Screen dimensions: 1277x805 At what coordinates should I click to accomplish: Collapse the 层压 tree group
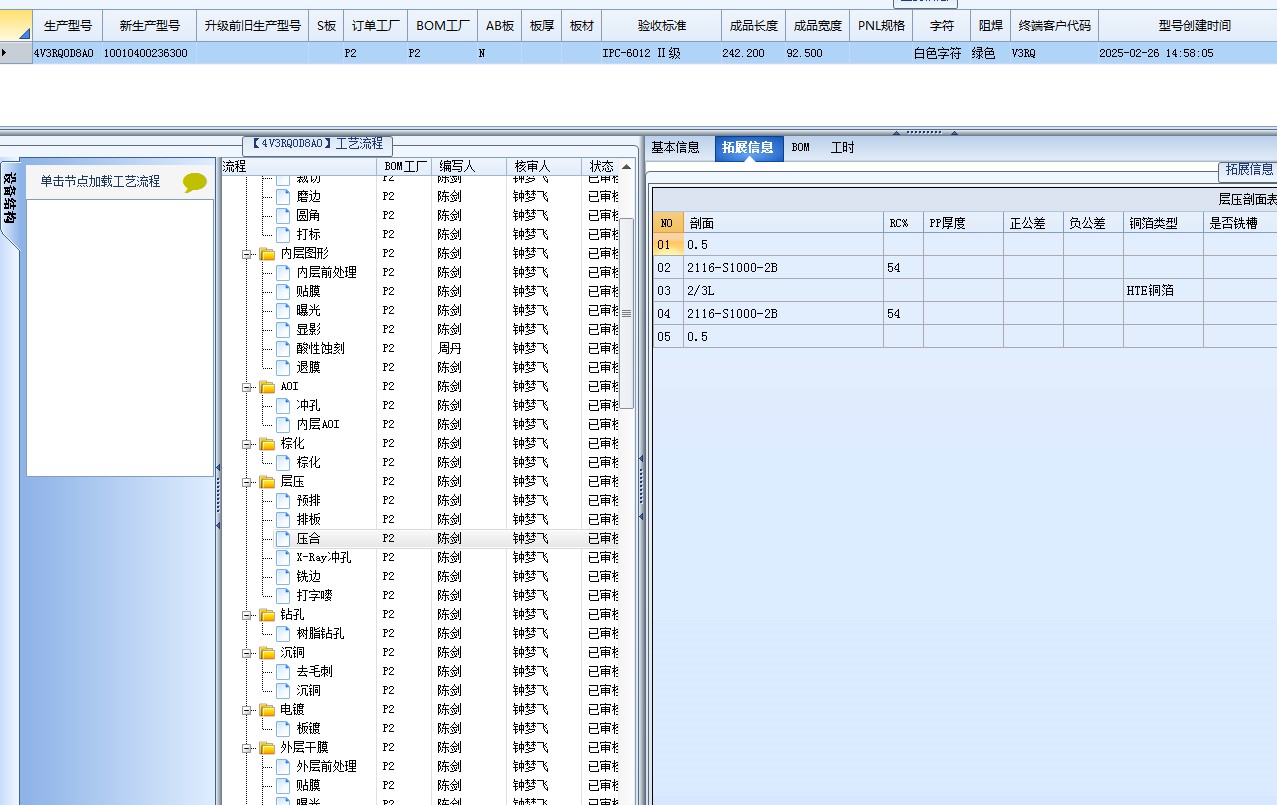click(x=247, y=482)
